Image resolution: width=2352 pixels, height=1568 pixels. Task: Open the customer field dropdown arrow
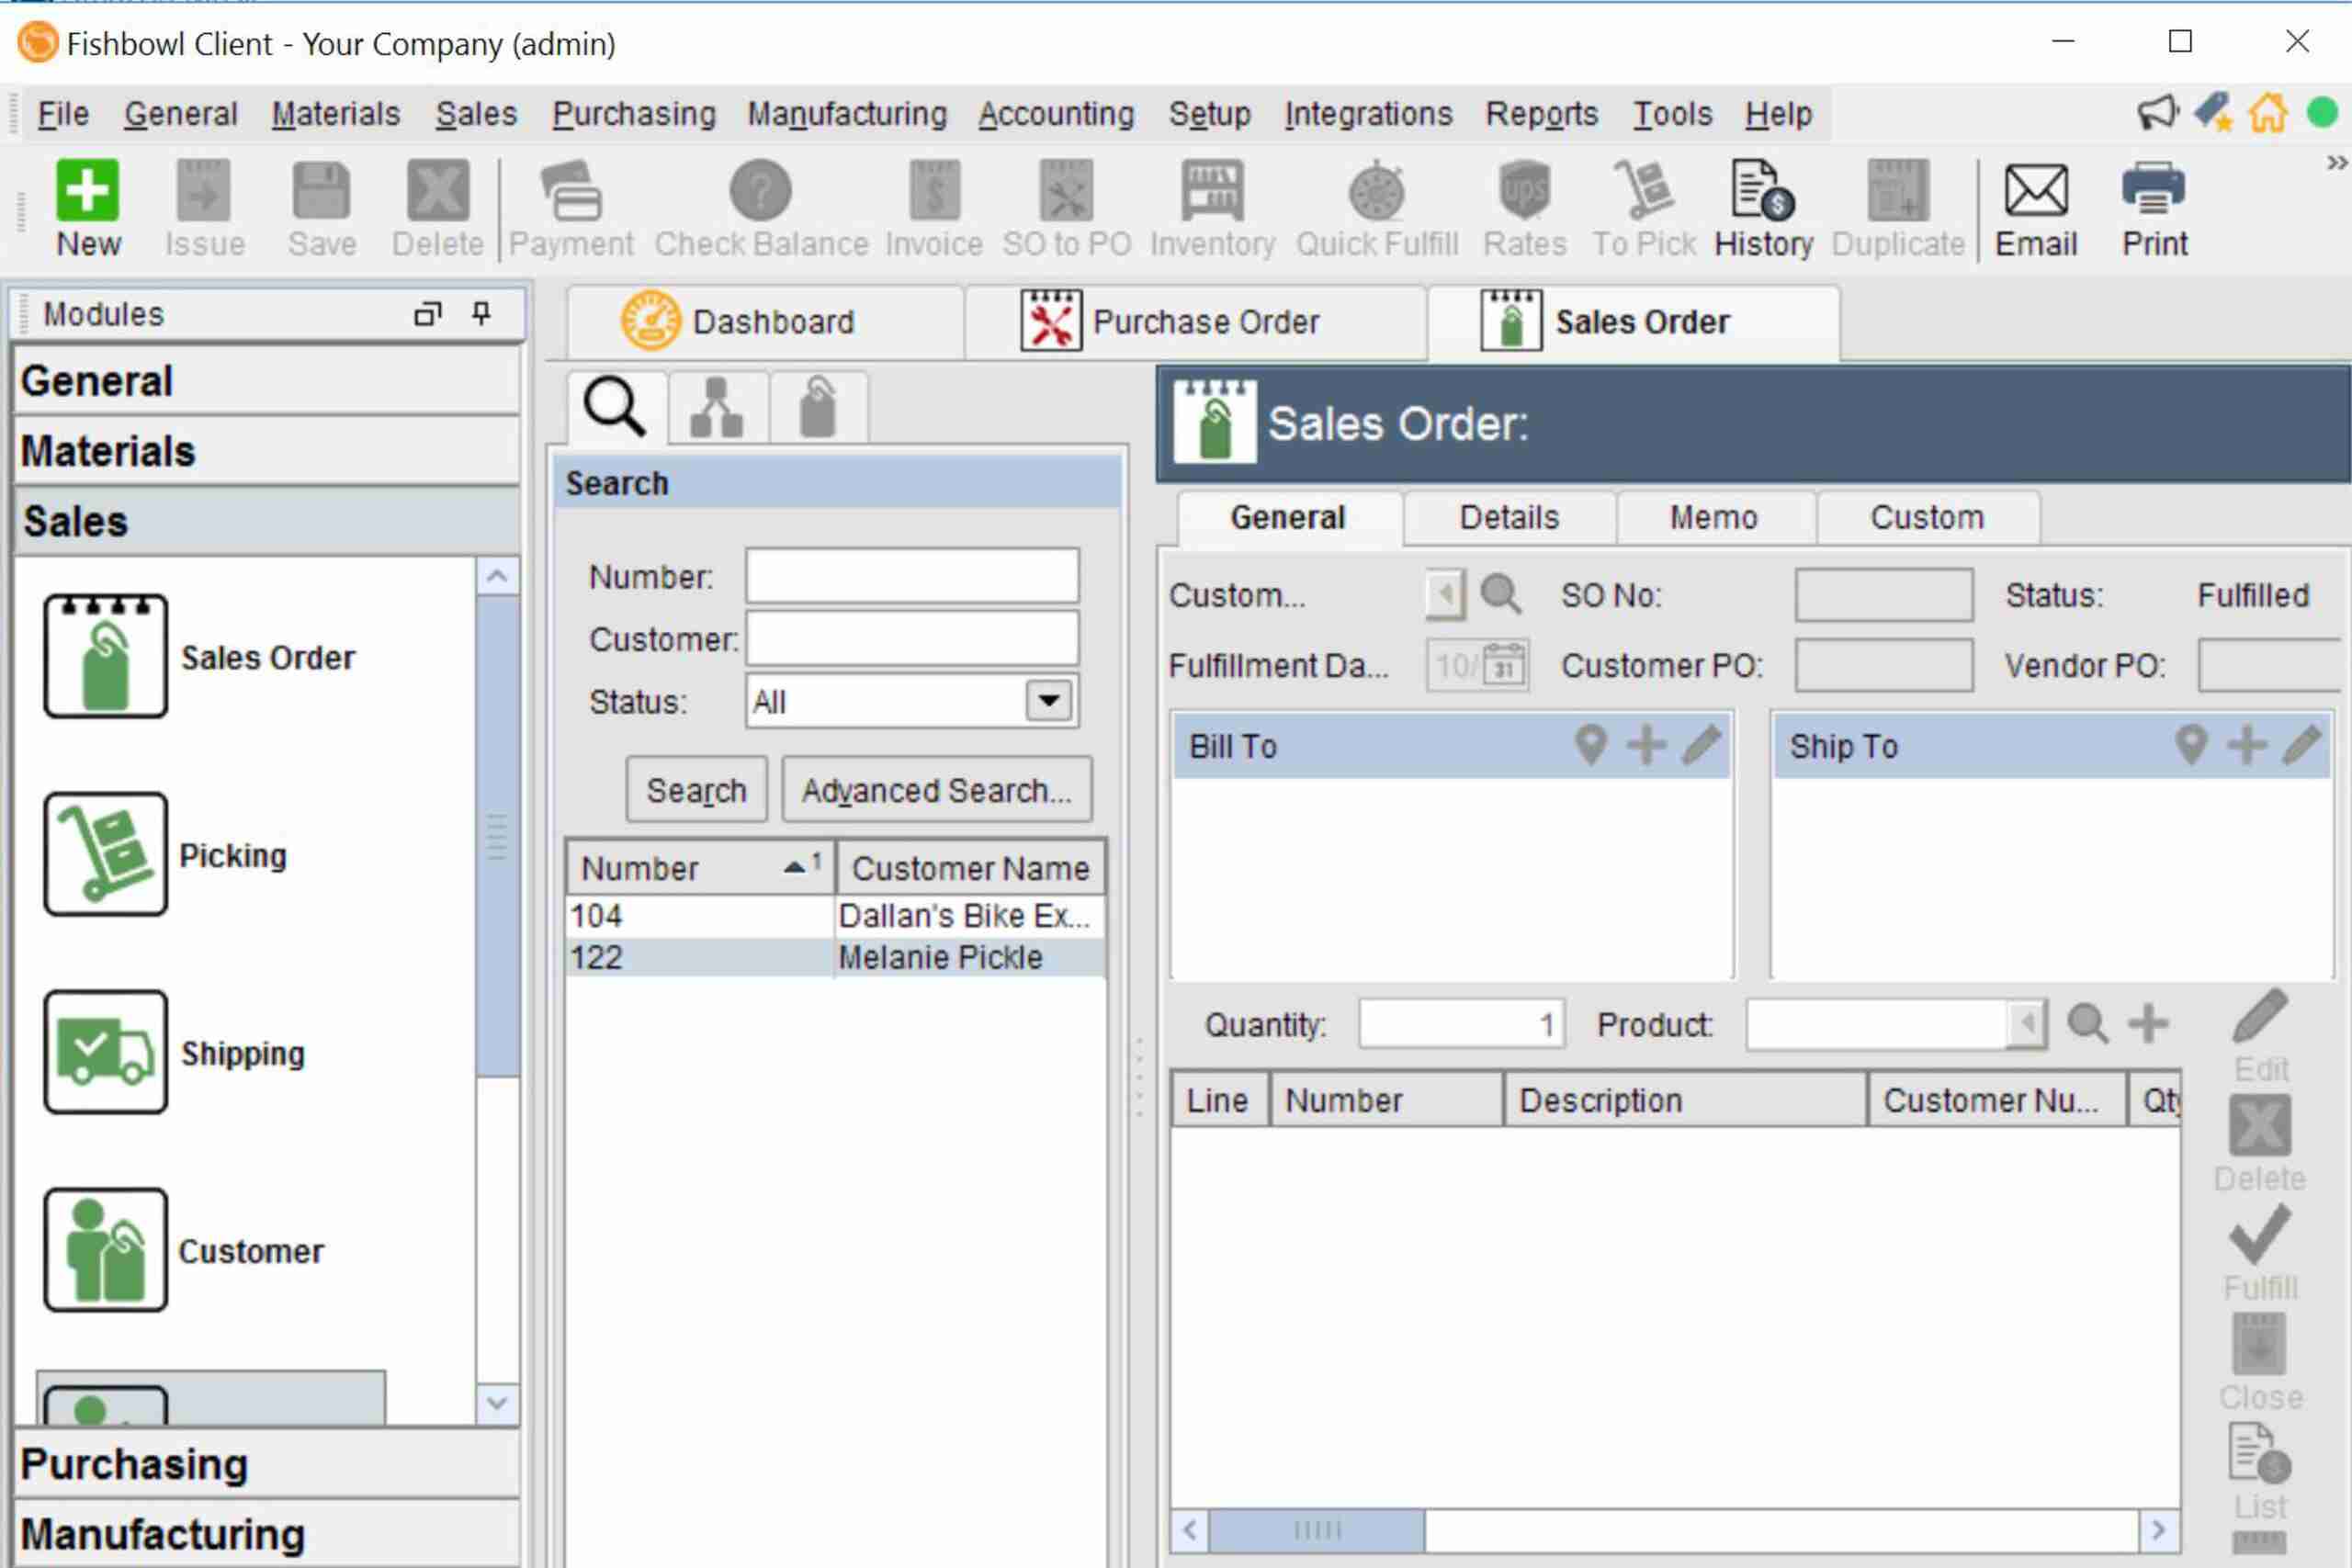(1445, 594)
